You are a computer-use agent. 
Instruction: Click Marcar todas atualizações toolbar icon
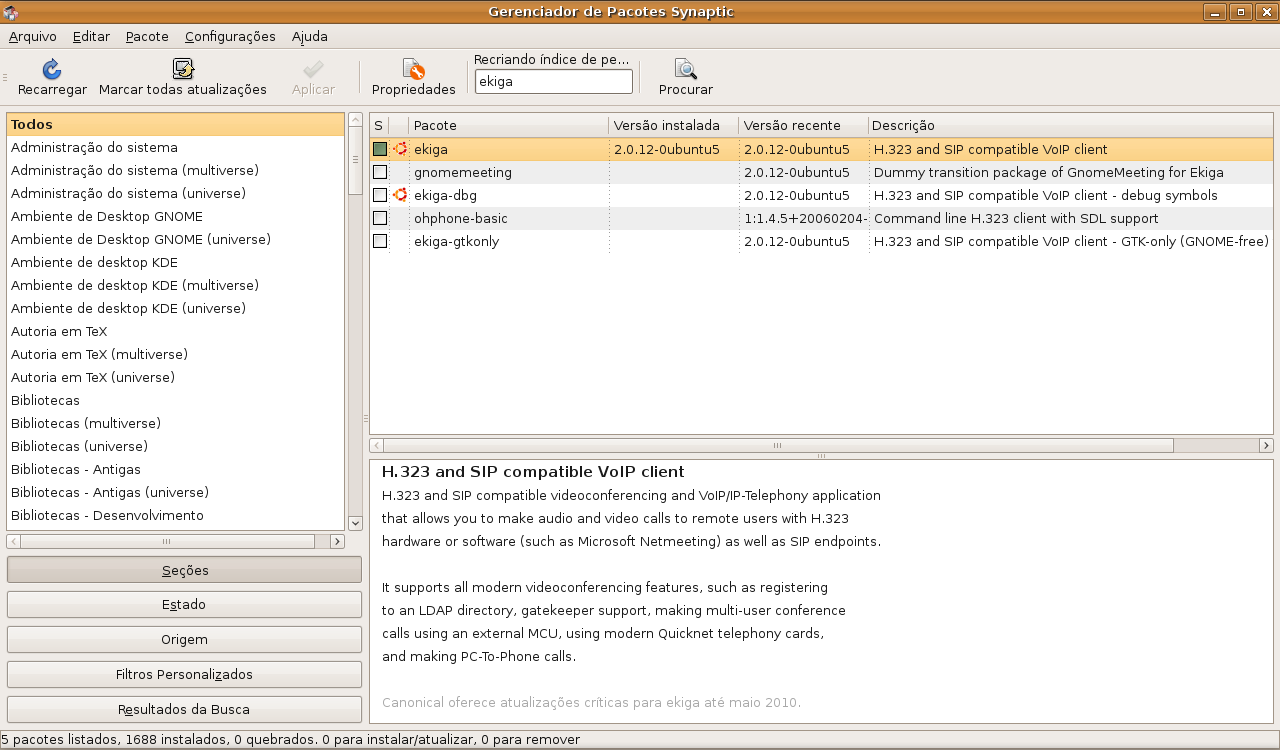(x=183, y=69)
